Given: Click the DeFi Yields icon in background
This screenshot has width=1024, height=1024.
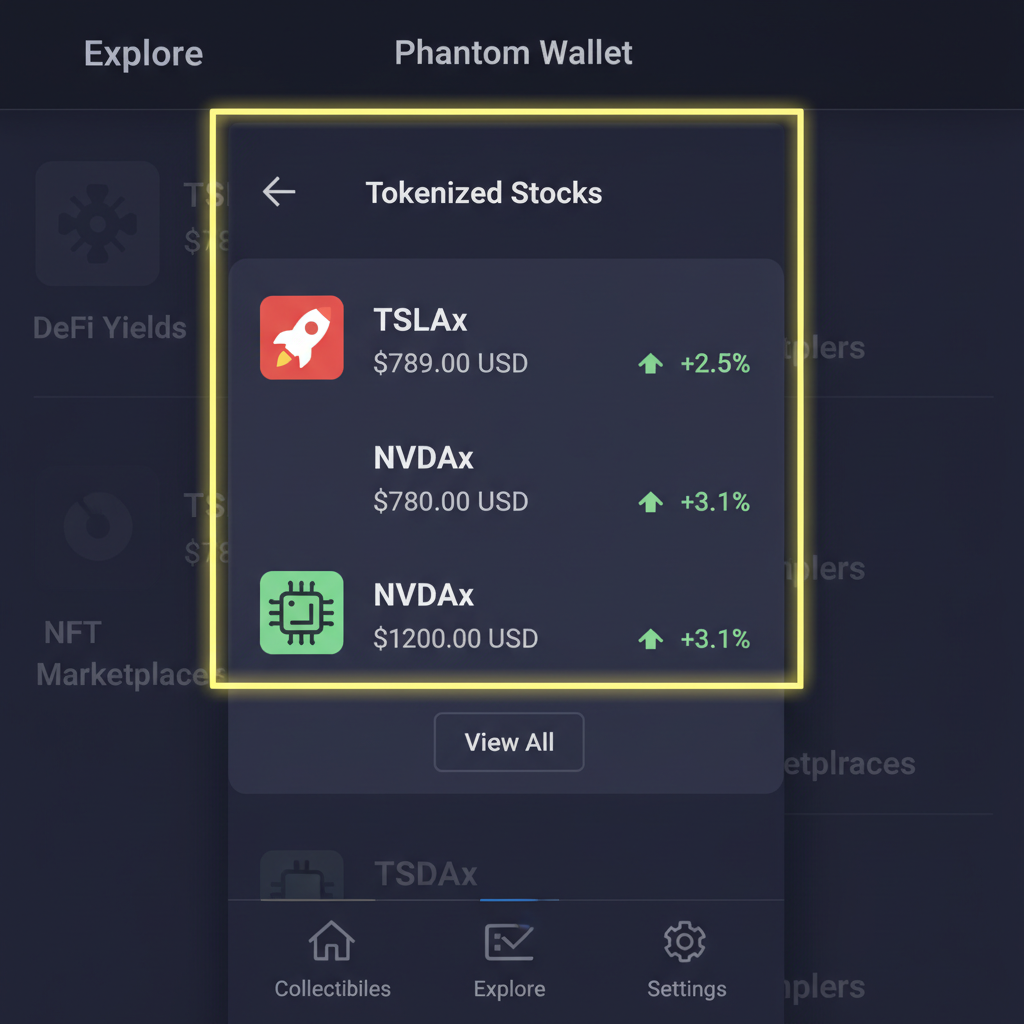Looking at the screenshot, I should click(x=97, y=224).
